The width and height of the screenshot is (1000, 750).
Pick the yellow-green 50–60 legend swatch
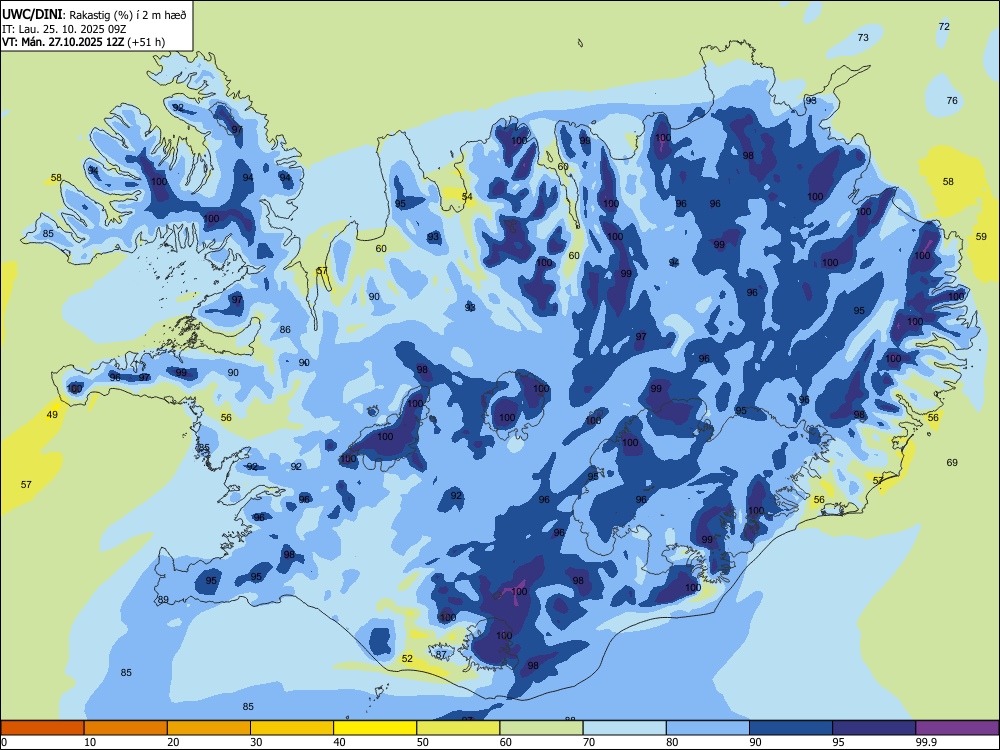[458, 728]
